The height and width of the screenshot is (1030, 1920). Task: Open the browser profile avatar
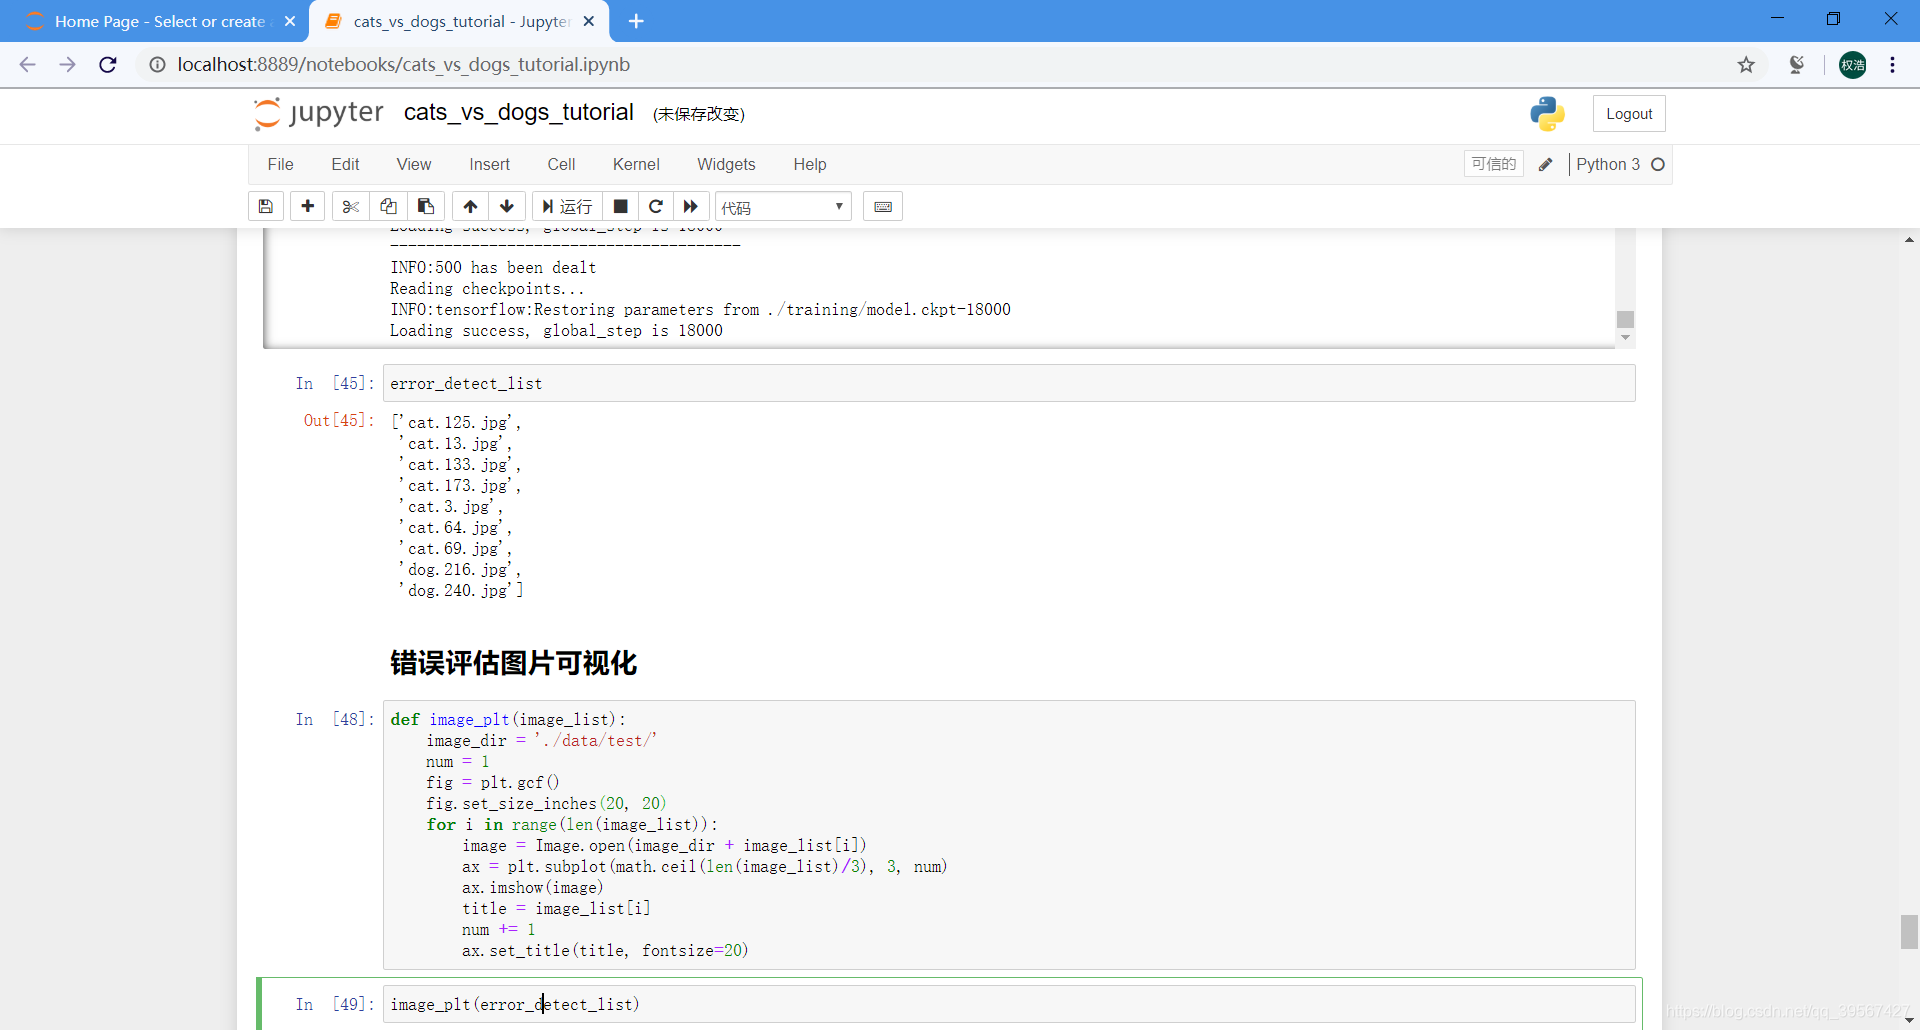1853,65
